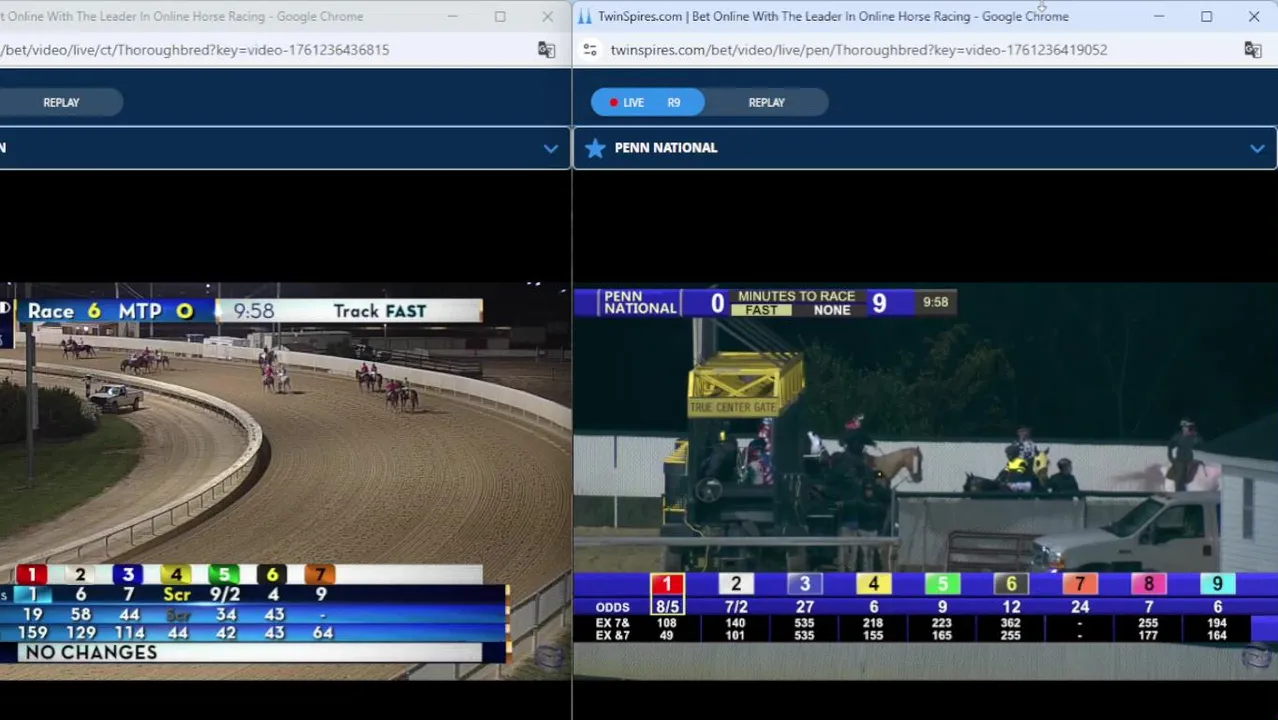Image resolution: width=1278 pixels, height=720 pixels.
Task: Click pink number 8 saddle cloth in Penn National odds
Action: coord(1148,585)
